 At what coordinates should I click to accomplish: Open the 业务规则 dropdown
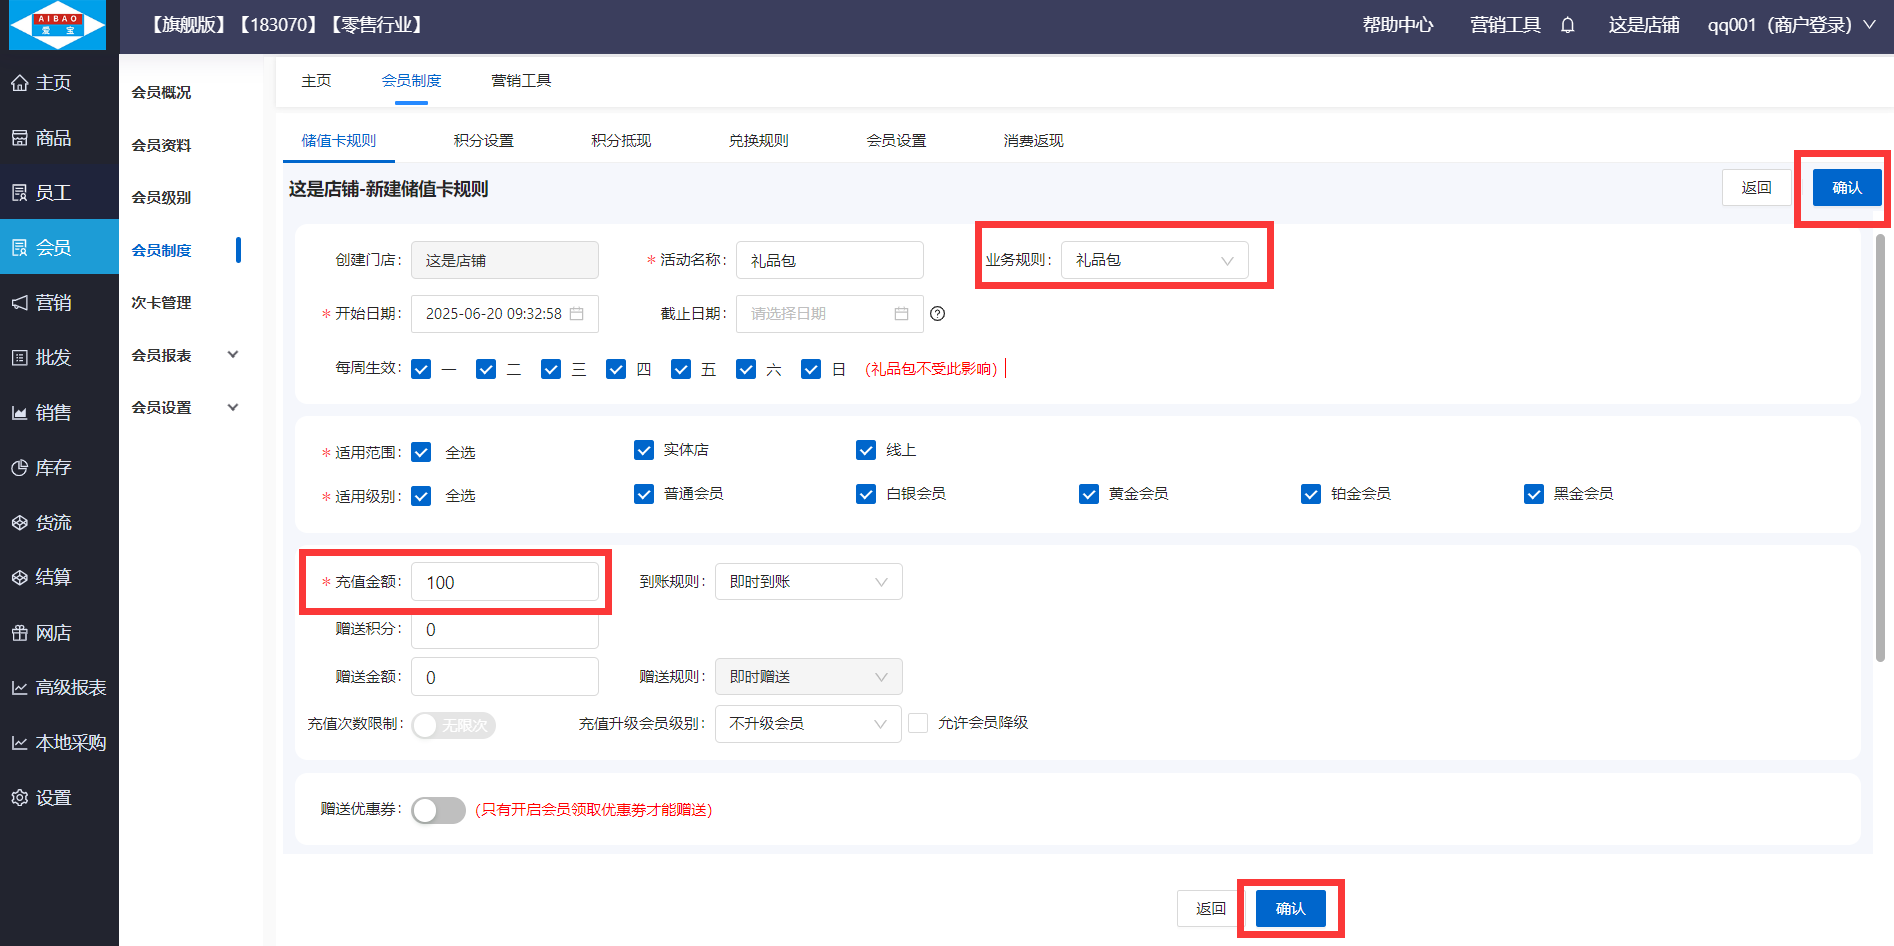(1154, 260)
